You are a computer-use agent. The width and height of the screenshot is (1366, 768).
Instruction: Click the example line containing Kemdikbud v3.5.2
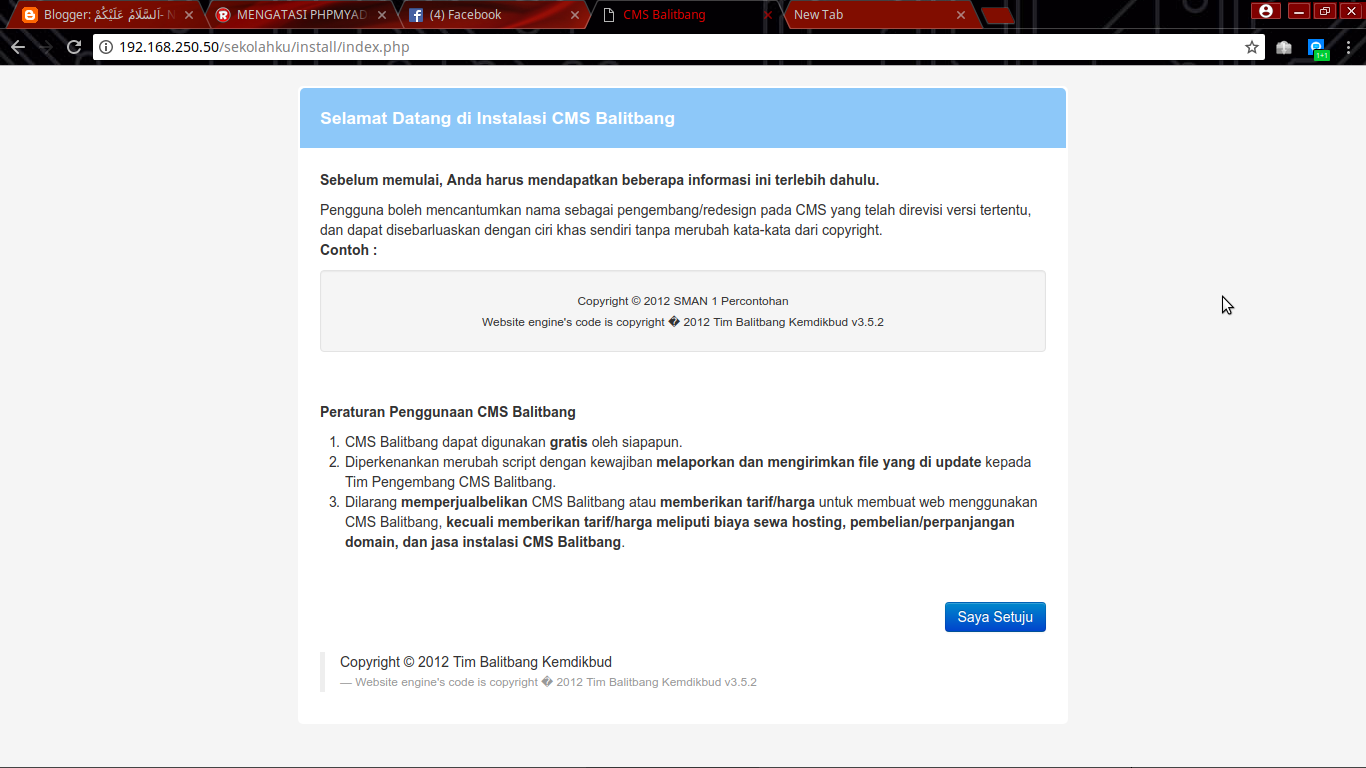(x=683, y=322)
